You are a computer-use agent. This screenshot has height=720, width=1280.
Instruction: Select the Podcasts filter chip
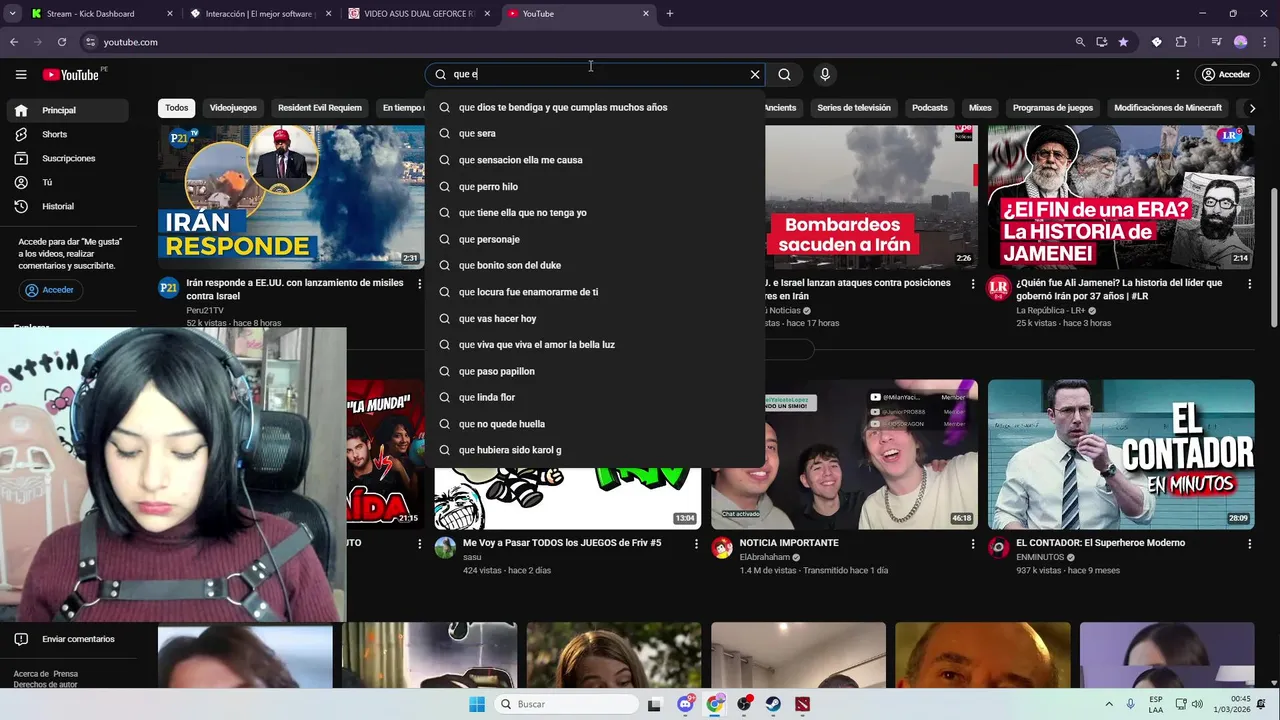tap(930, 108)
